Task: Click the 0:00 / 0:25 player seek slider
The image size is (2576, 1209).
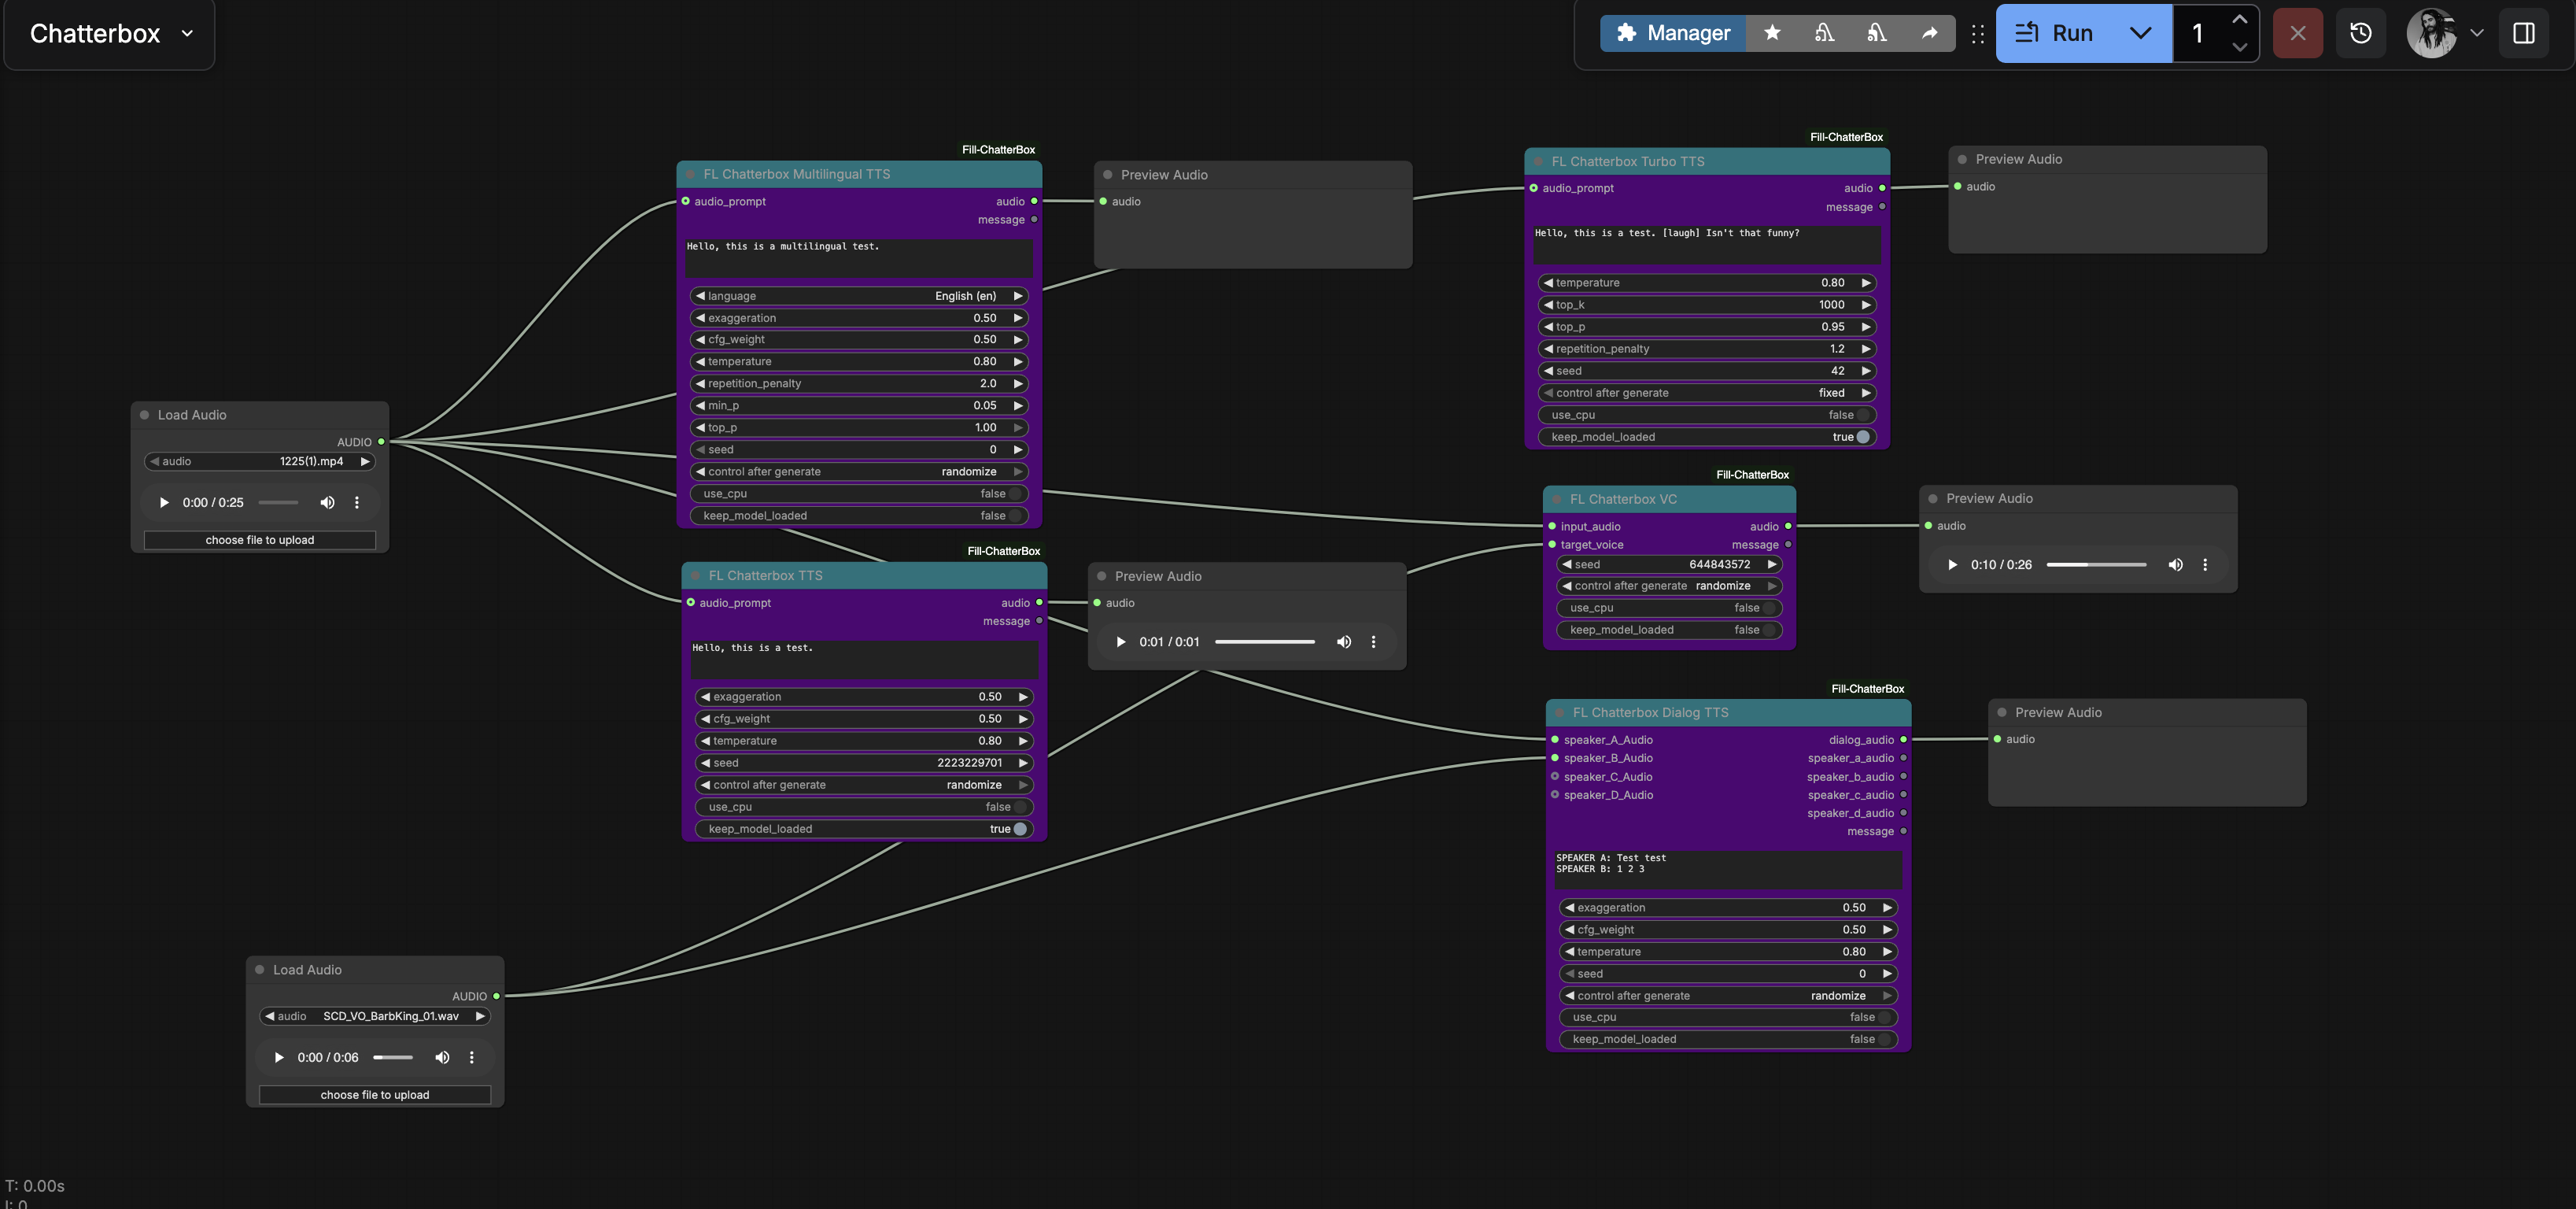Action: click(x=278, y=503)
